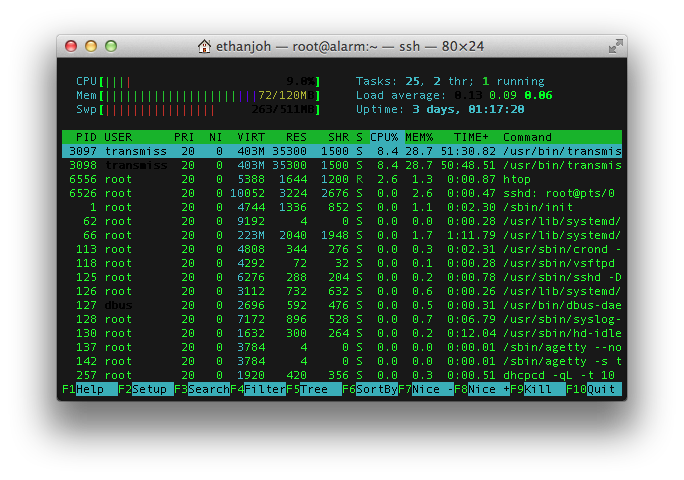Click the PRI column header
This screenshot has height=480, width=684.
pyautogui.click(x=184, y=137)
